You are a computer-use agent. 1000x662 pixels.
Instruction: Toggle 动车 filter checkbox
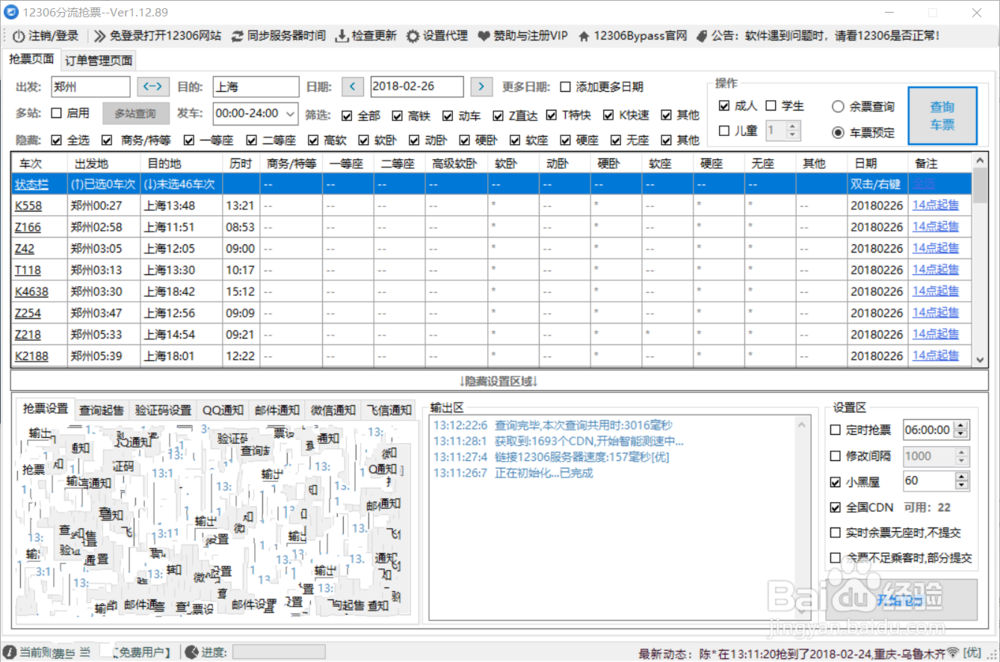(448, 115)
